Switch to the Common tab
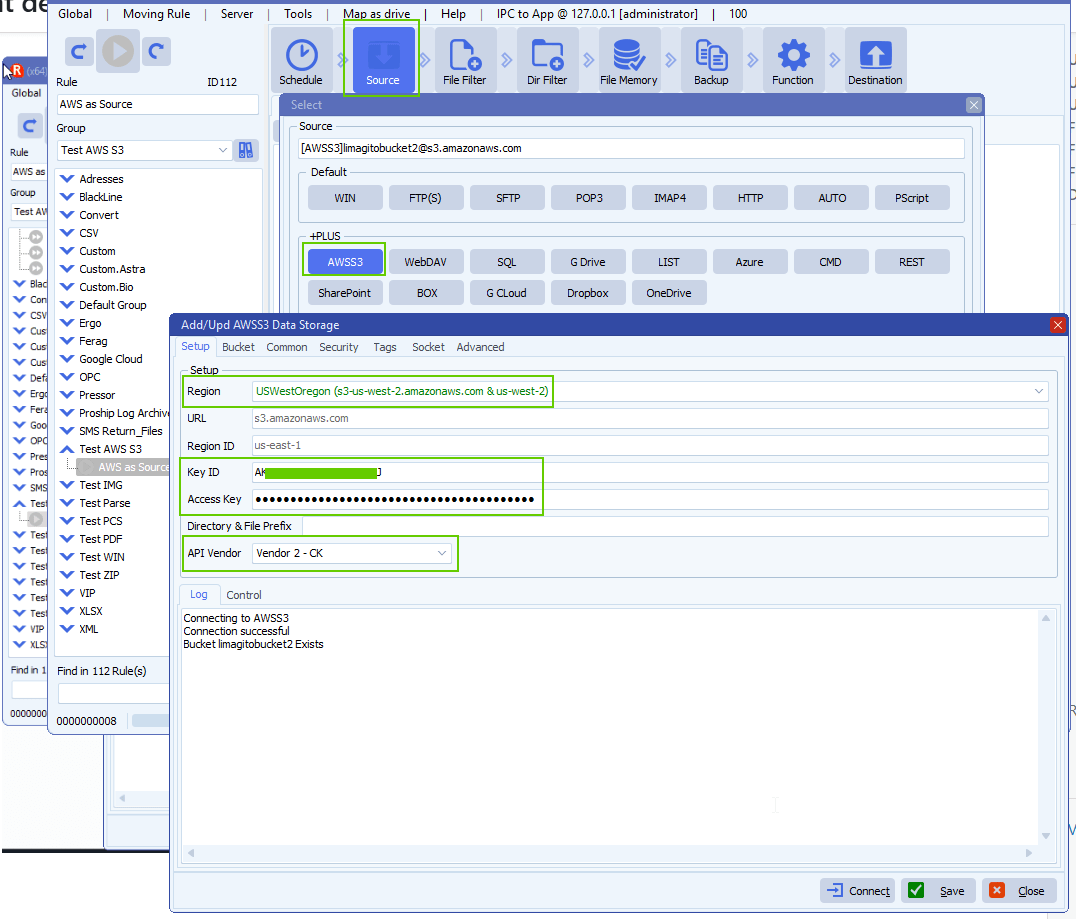Image resolution: width=1076 pixels, height=919 pixels. pyautogui.click(x=287, y=347)
